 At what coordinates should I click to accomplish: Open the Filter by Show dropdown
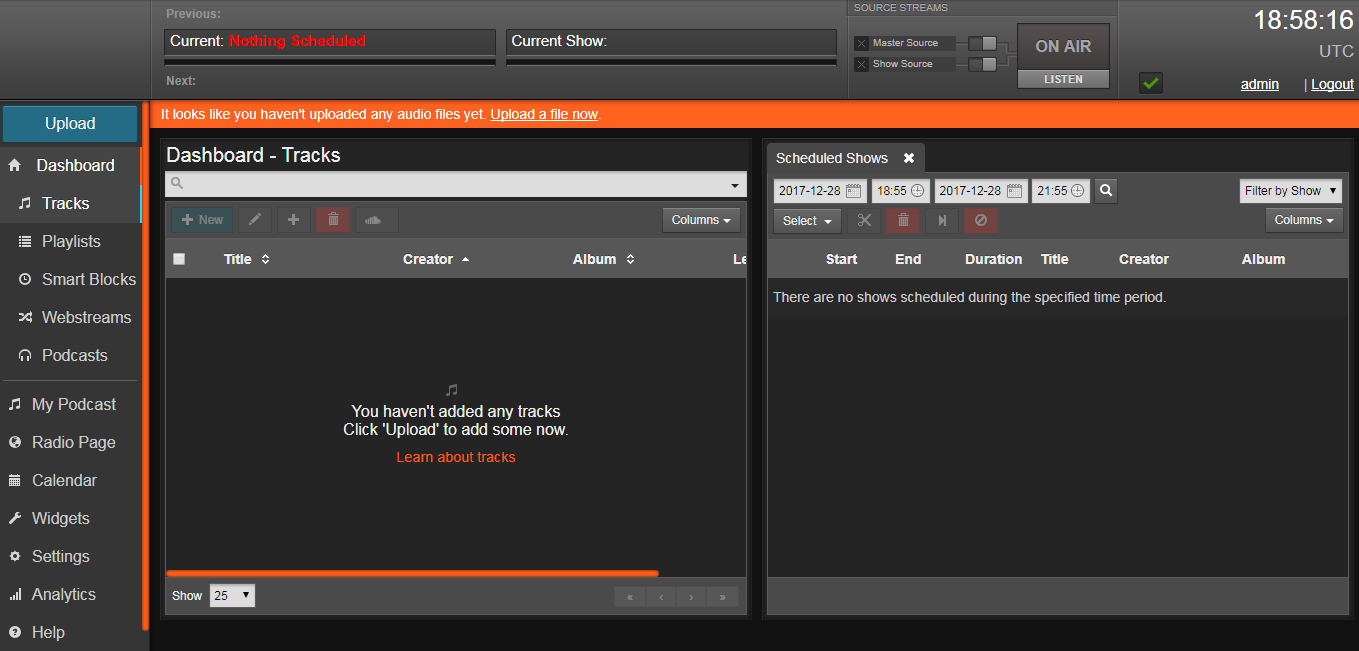(x=1291, y=191)
